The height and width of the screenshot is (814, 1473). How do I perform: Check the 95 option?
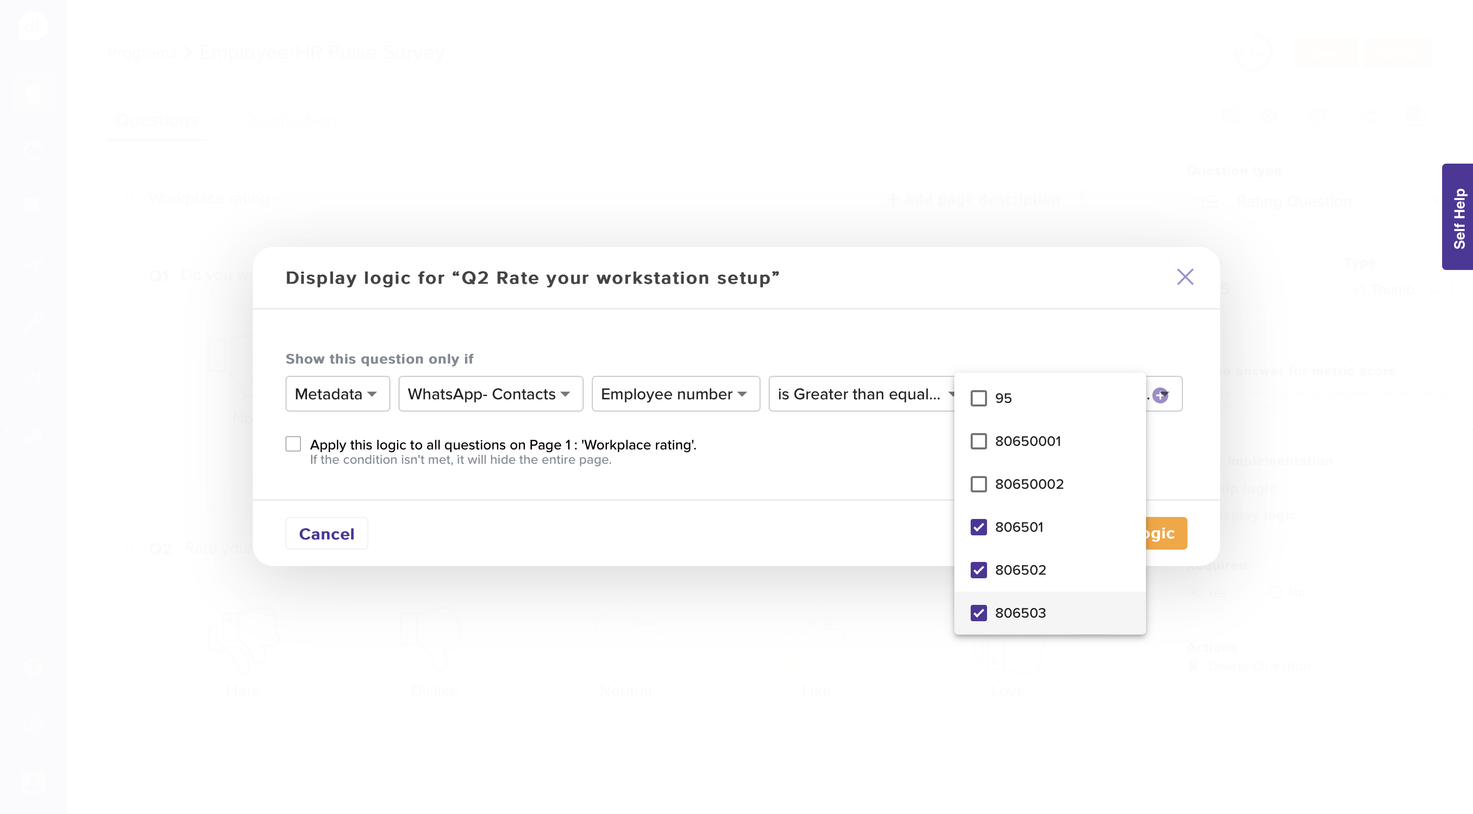tap(979, 398)
